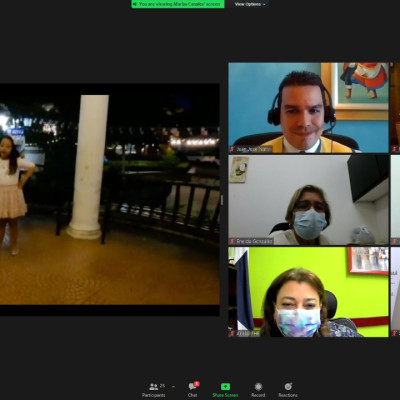Image resolution: width=400 pixels, height=400 pixels.
Task: Click the muted mic icon beside Freida González
Action: click(x=232, y=241)
